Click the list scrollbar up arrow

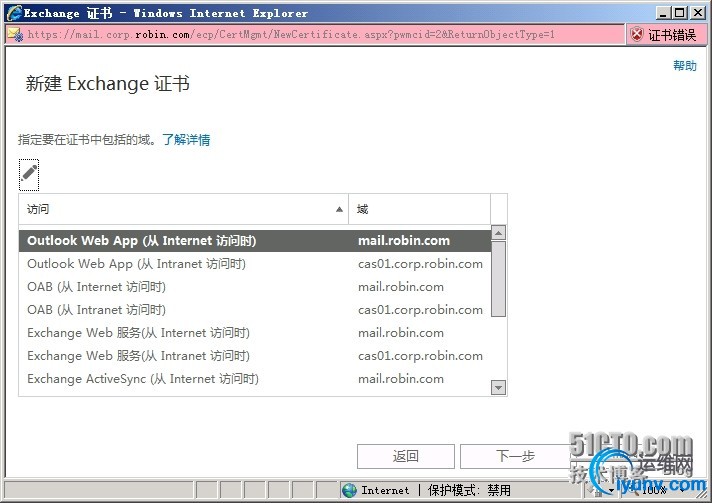click(499, 233)
